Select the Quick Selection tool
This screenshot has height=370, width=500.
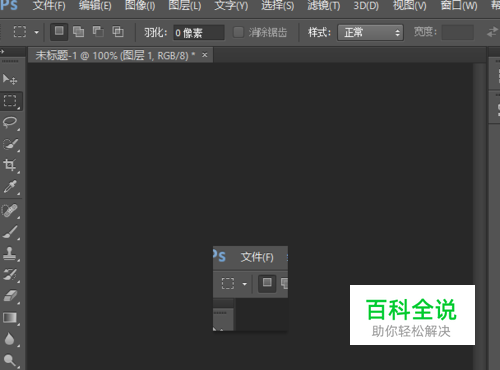(10, 144)
